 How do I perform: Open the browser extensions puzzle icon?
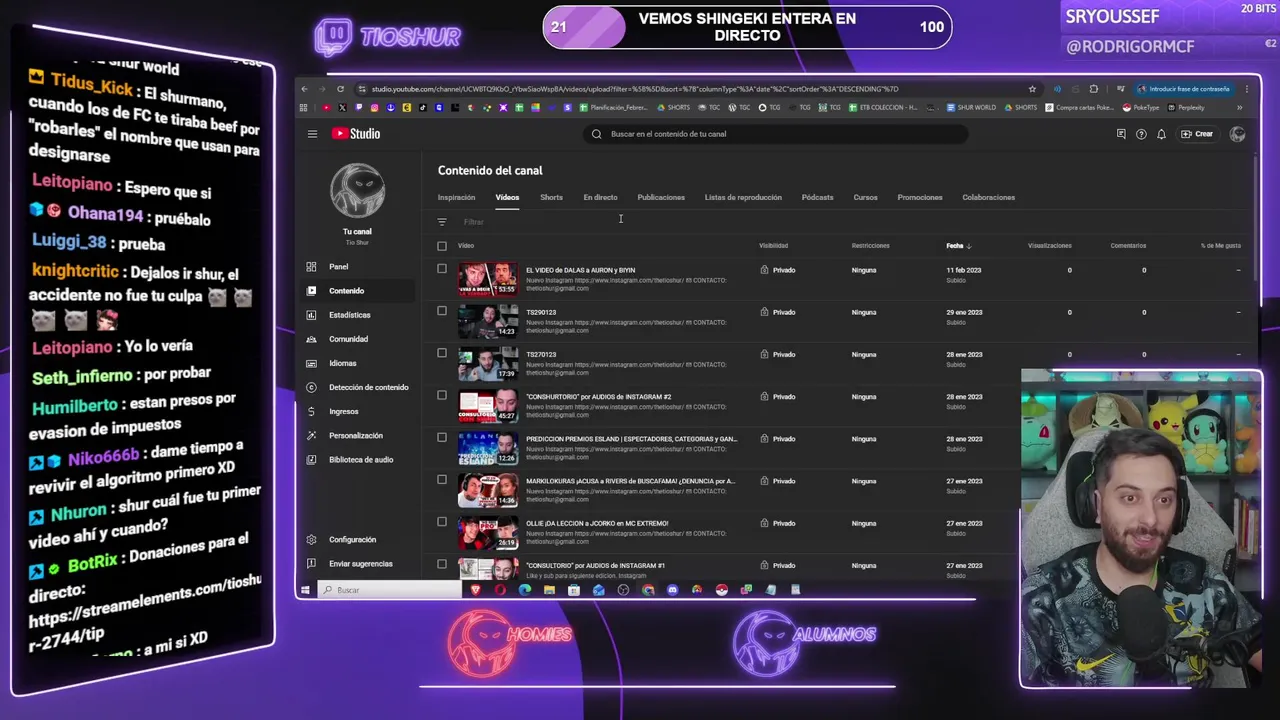[1093, 89]
